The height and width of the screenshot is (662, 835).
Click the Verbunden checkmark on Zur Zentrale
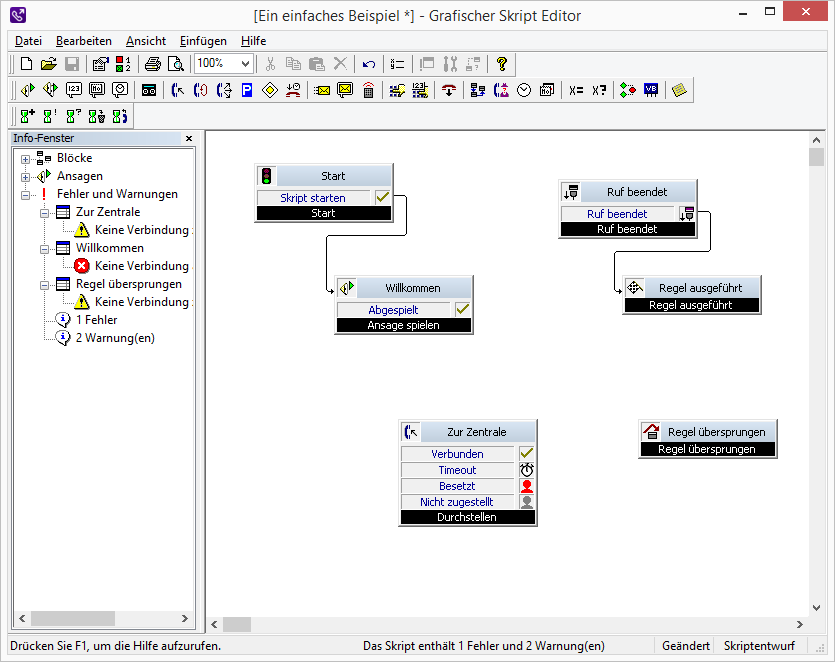pyautogui.click(x=527, y=454)
